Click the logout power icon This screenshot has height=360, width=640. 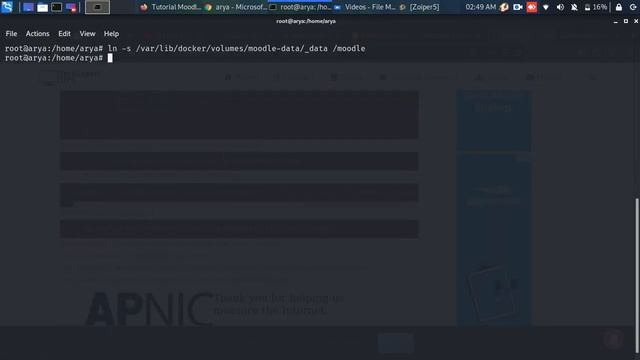(633, 7)
